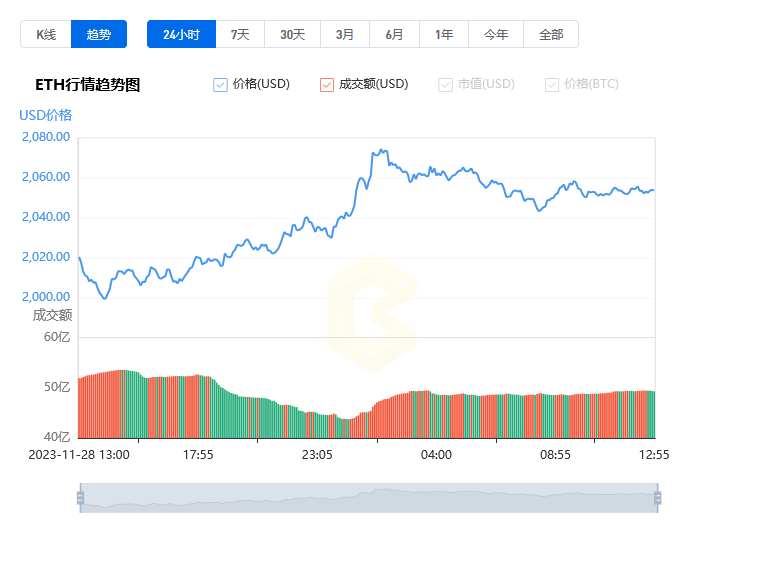The height and width of the screenshot is (563, 780).
Task: Uncheck the 成交额(USD) volume checkbox
Action: [x=327, y=85]
